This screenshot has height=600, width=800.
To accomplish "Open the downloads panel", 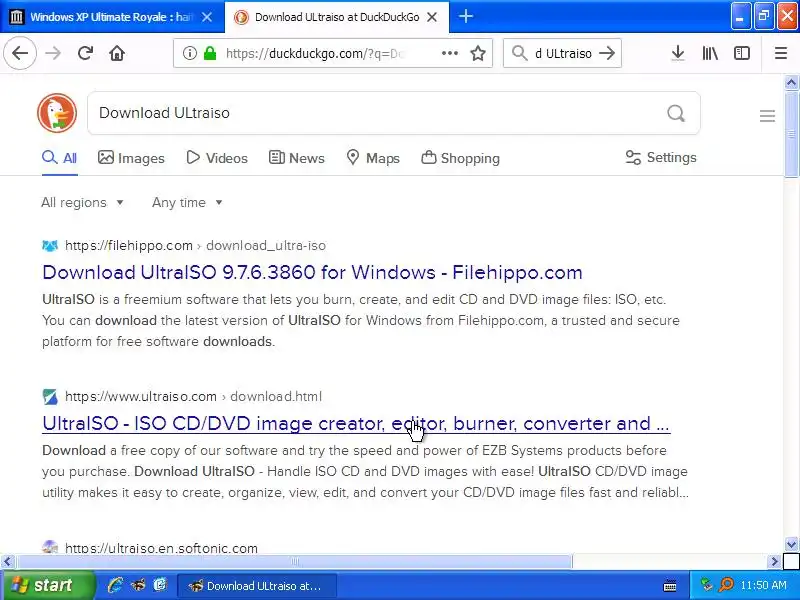I will (678, 53).
